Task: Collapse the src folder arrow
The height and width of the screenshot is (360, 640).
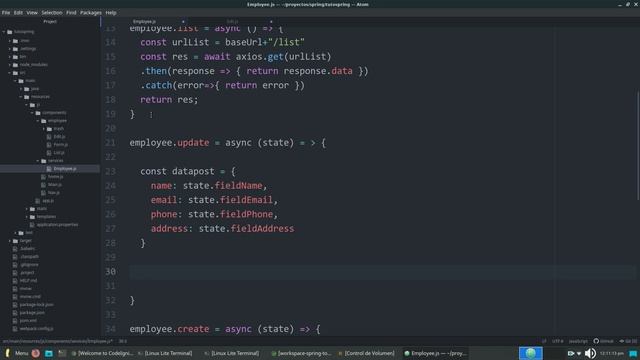Action: tap(10, 73)
